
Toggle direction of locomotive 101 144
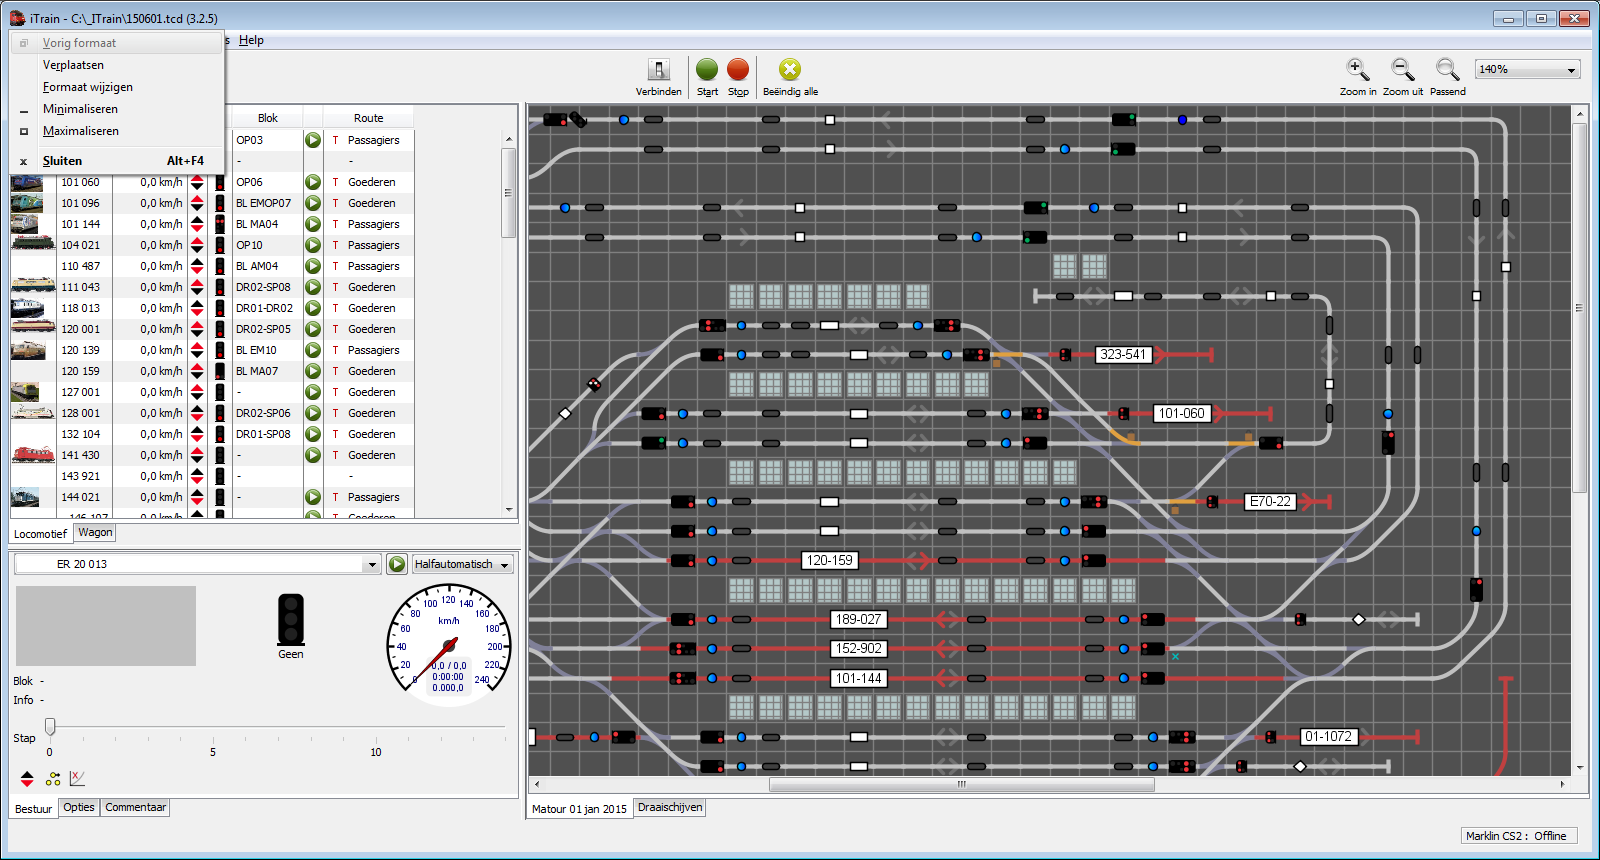[x=197, y=224]
